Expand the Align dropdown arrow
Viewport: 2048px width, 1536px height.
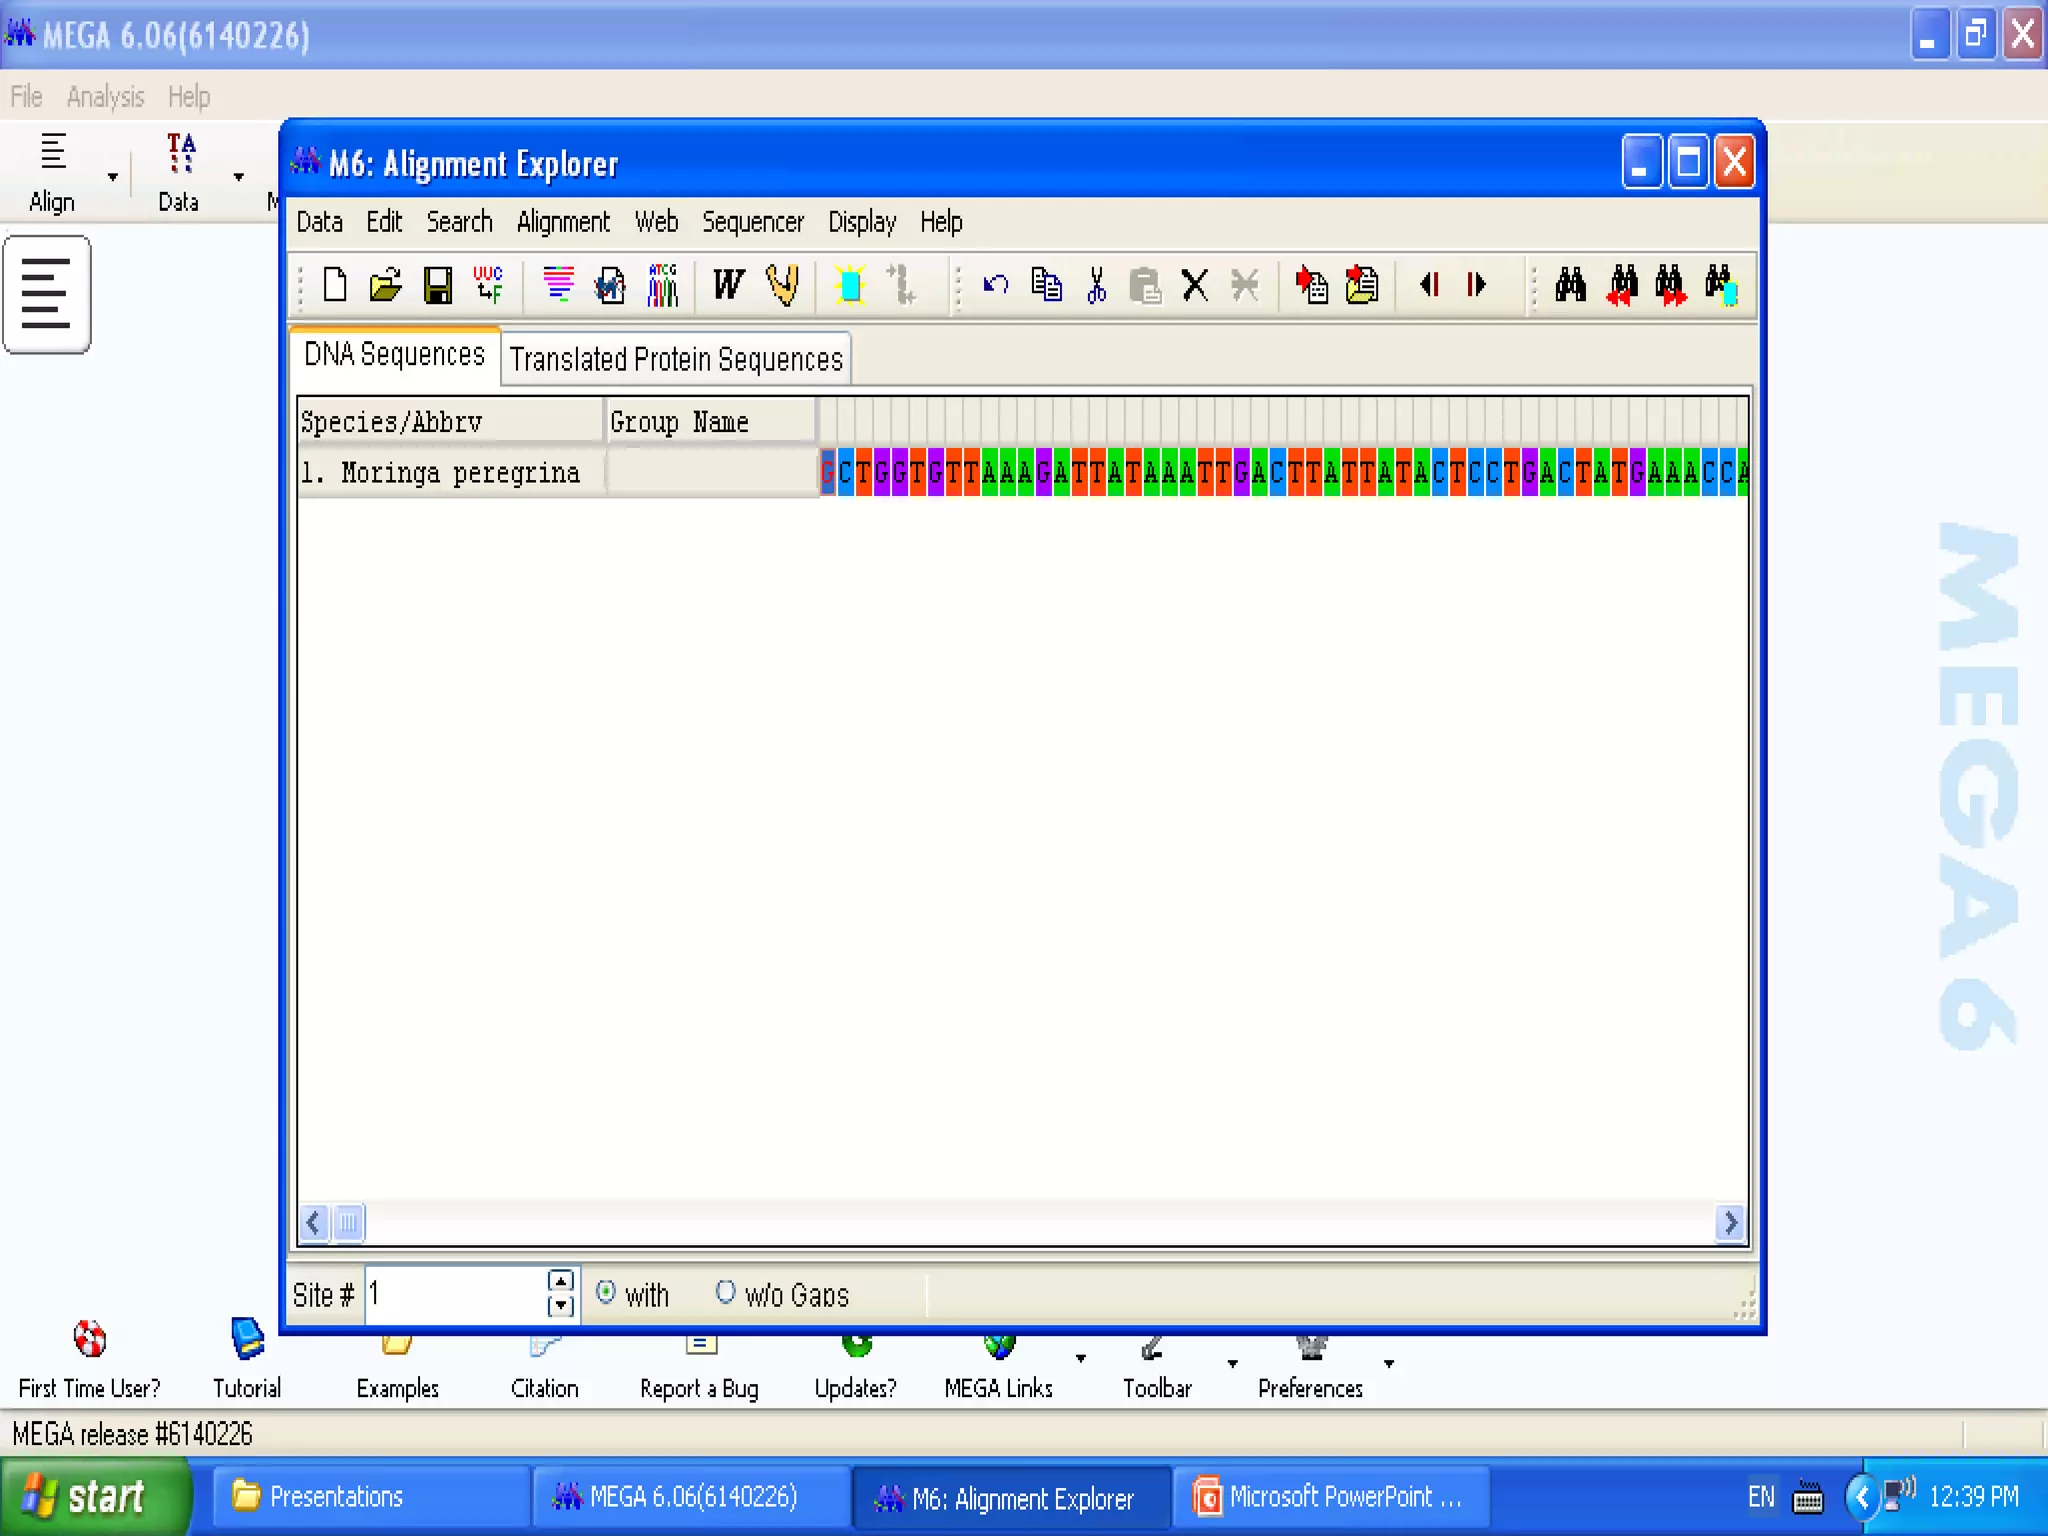pos(113,177)
